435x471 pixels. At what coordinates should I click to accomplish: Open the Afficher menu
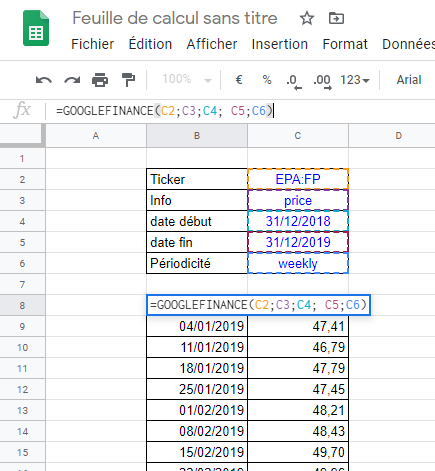(212, 44)
